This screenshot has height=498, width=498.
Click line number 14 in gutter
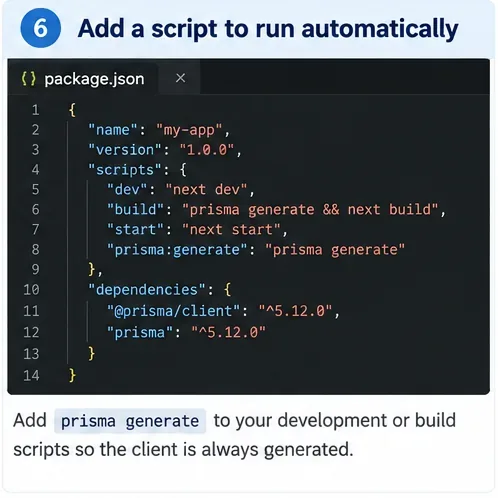pyautogui.click(x=31, y=376)
